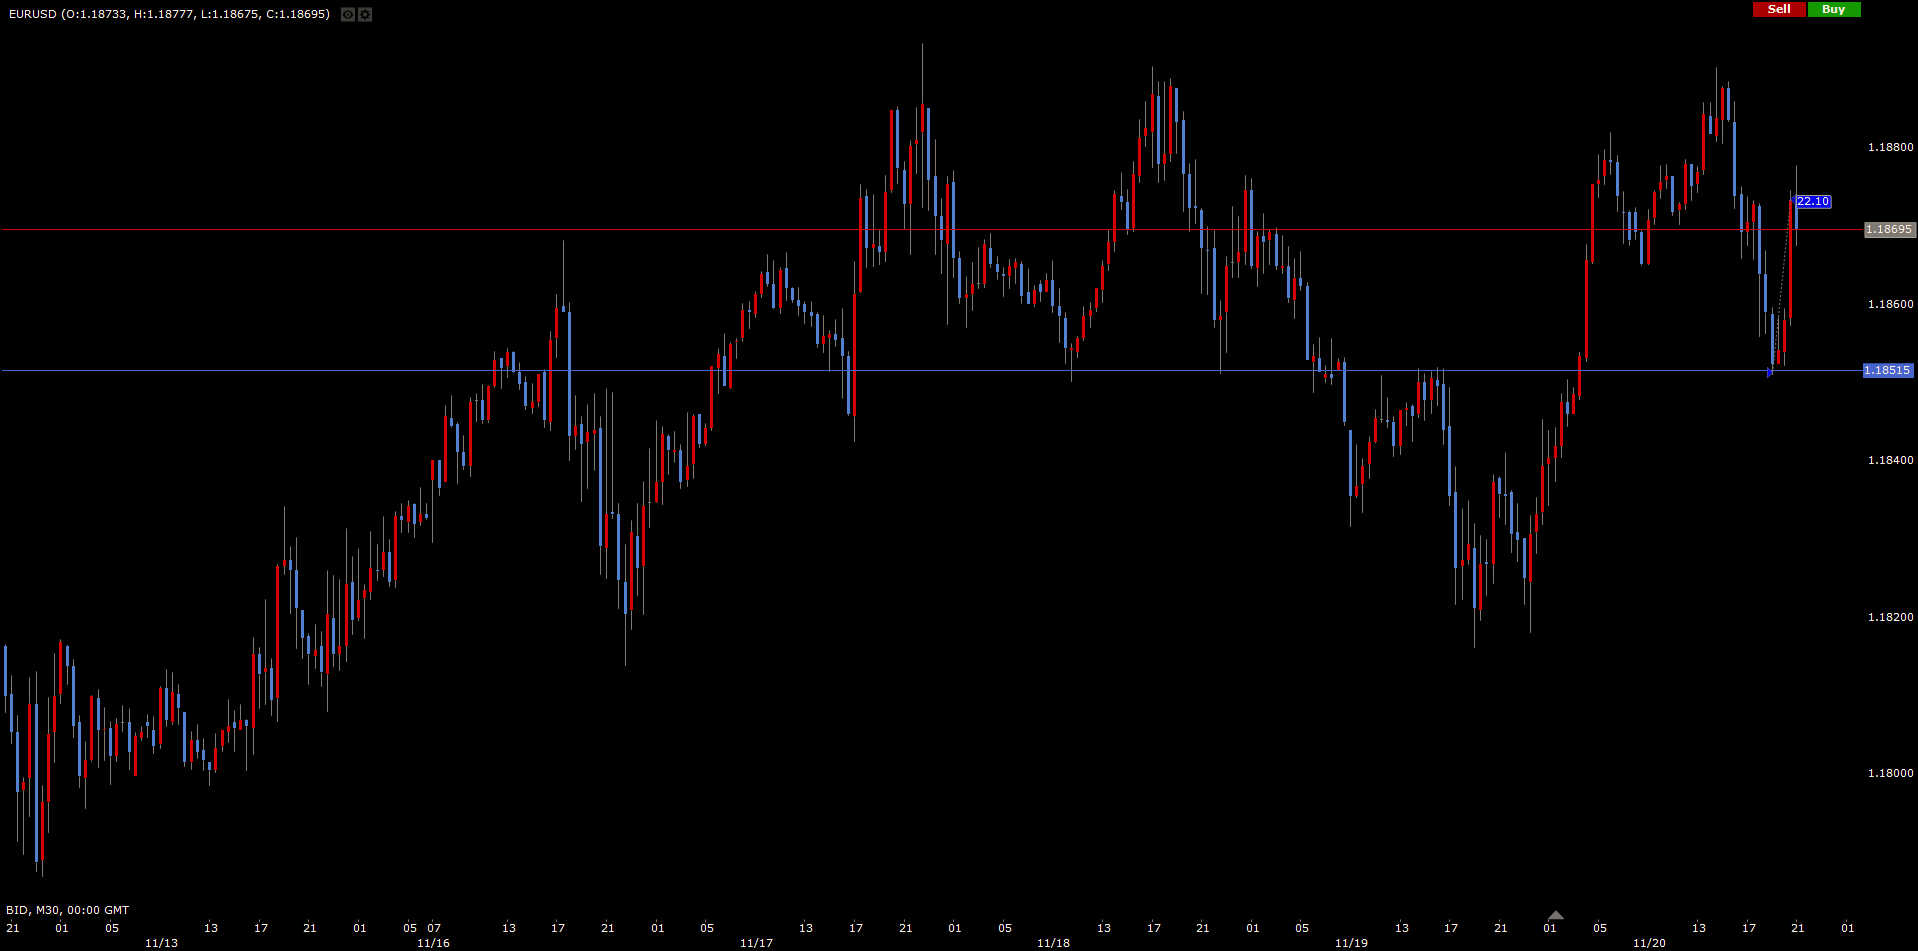Open chart settings via the gear icon
Viewport: 1918px width, 951px height.
tap(365, 14)
